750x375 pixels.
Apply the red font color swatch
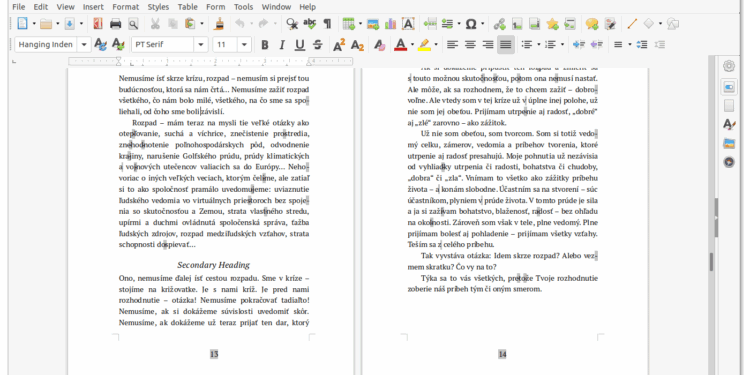pos(400,45)
